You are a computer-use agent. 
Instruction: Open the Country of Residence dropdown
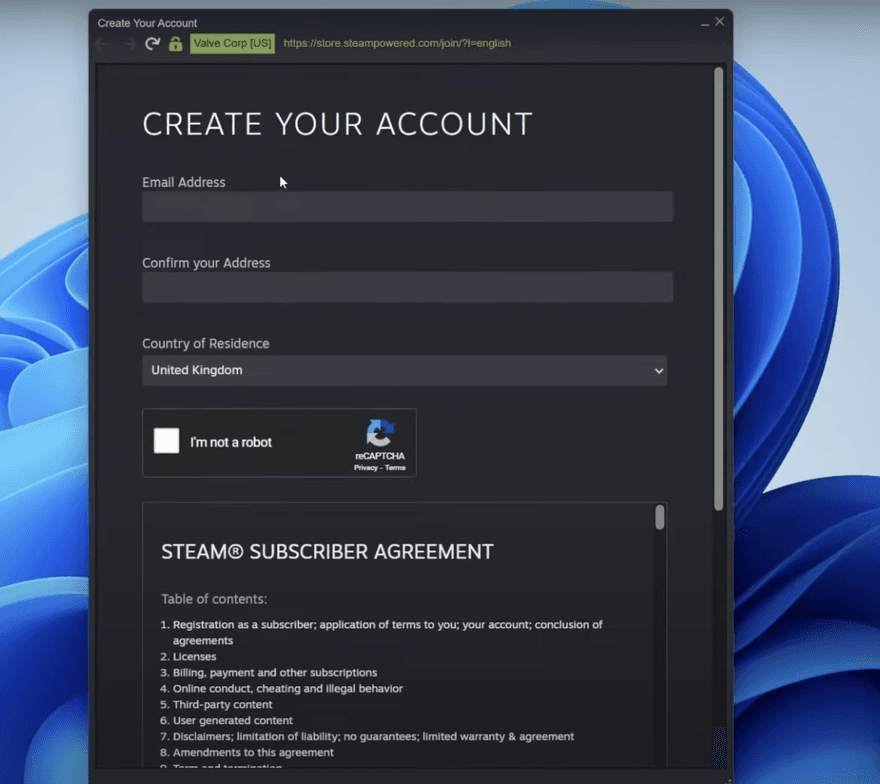tap(405, 370)
